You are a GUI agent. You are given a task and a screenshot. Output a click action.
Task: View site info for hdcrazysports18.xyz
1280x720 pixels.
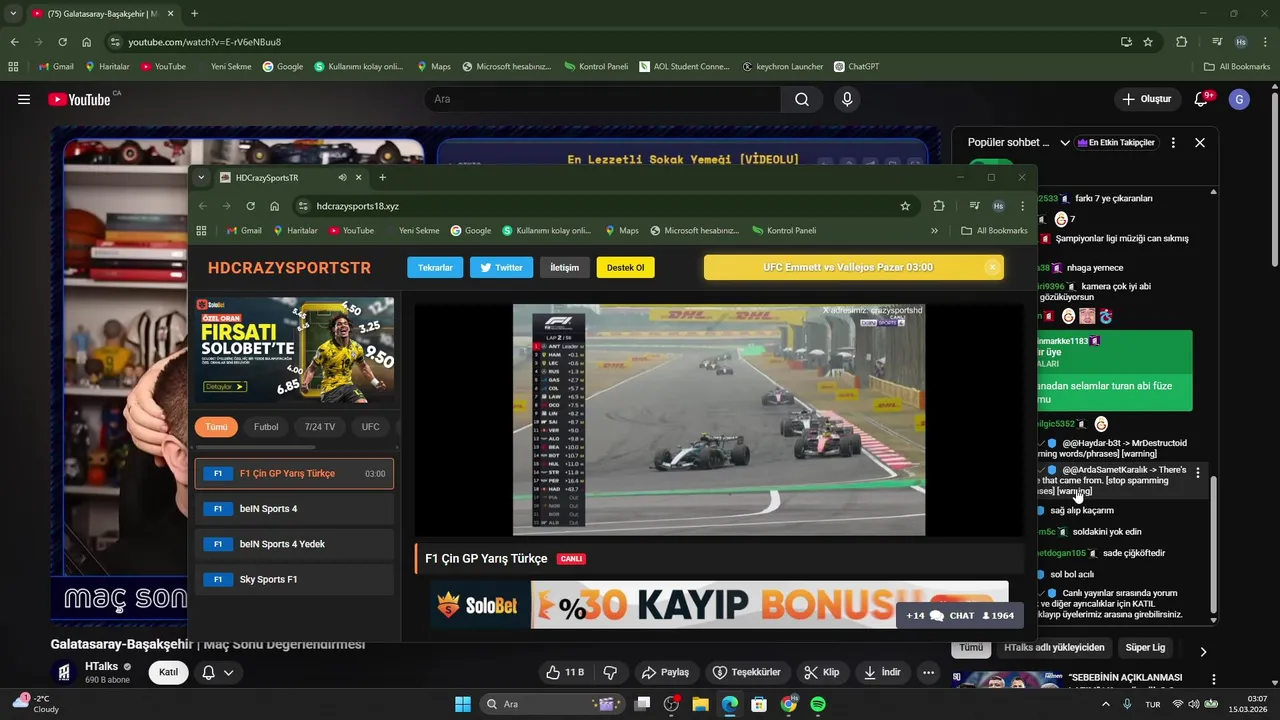pyautogui.click(x=303, y=206)
